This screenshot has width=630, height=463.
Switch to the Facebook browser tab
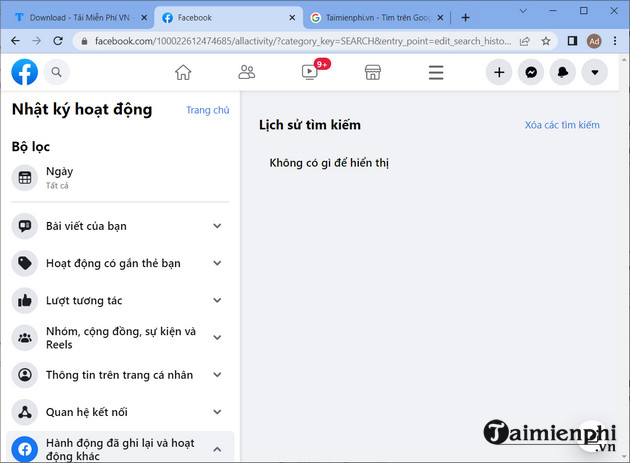coord(228,18)
